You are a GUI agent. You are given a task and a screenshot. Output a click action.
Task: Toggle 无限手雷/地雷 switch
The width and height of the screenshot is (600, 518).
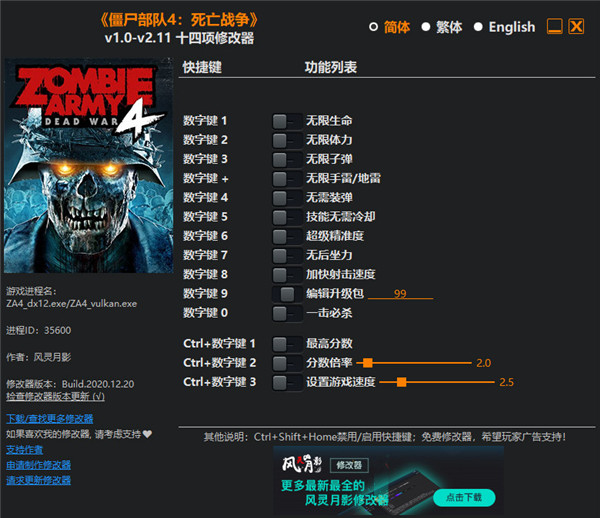(x=287, y=179)
